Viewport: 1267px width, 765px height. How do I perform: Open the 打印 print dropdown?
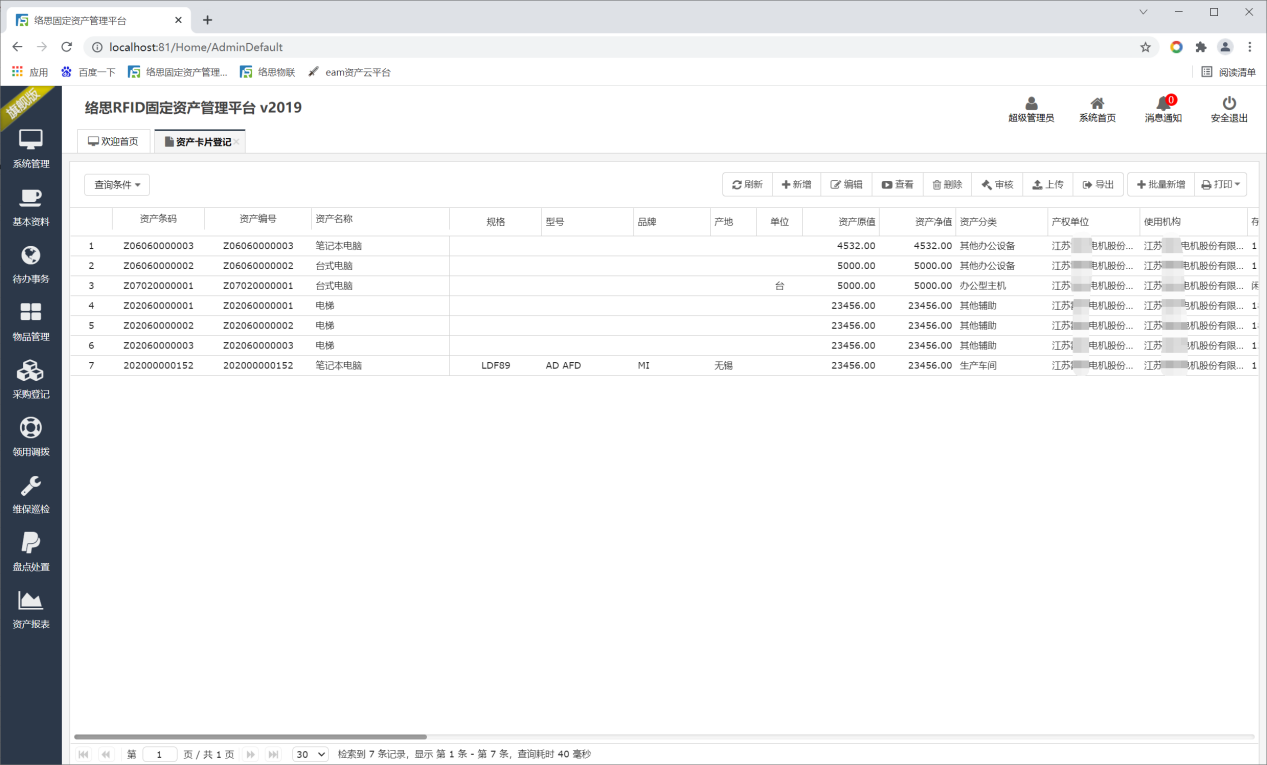[1221, 185]
